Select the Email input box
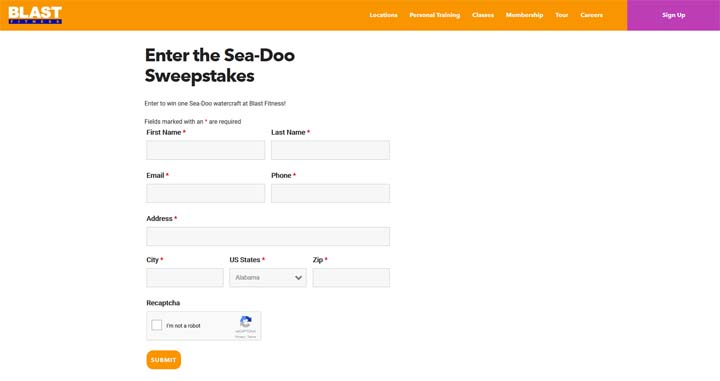 206,193
